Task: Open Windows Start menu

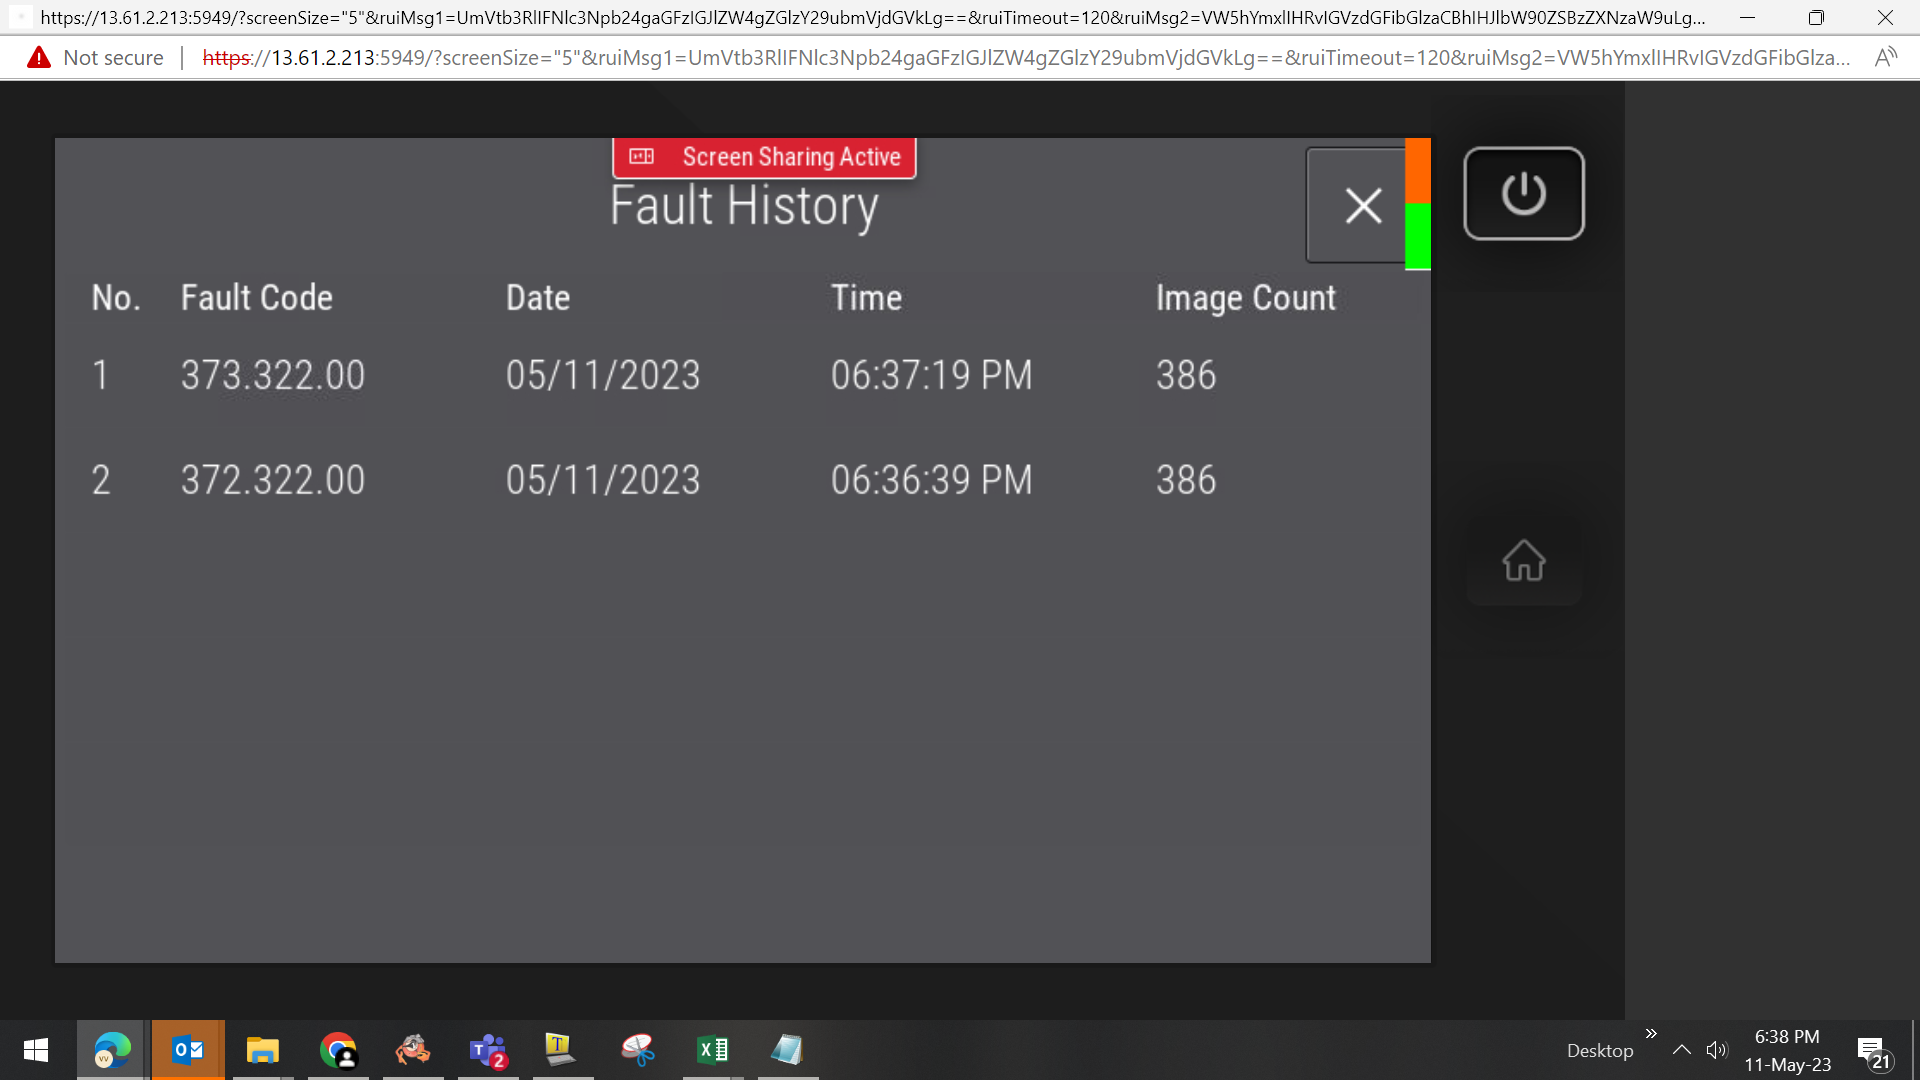Action: pos(36,1050)
